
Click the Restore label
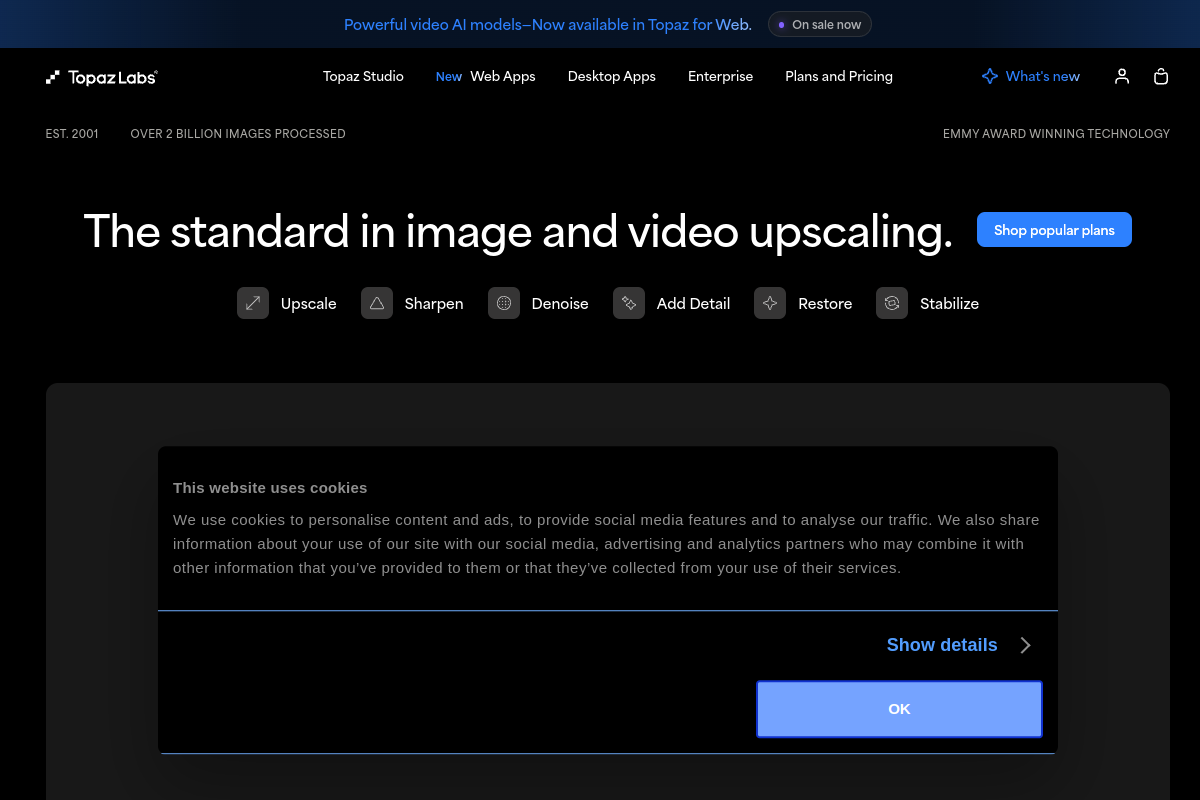pos(825,303)
